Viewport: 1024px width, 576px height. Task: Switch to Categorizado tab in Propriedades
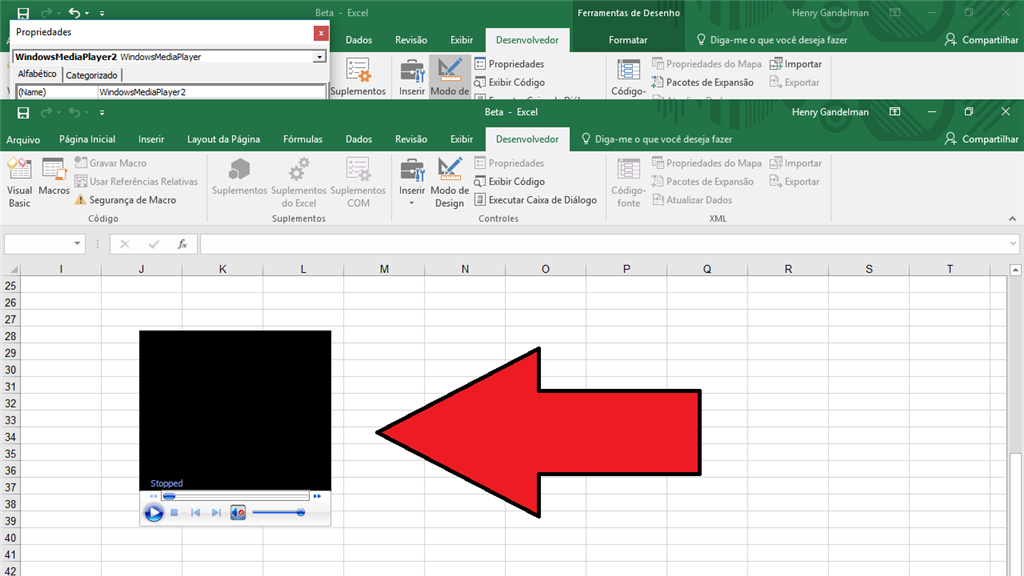pyautogui.click(x=91, y=75)
